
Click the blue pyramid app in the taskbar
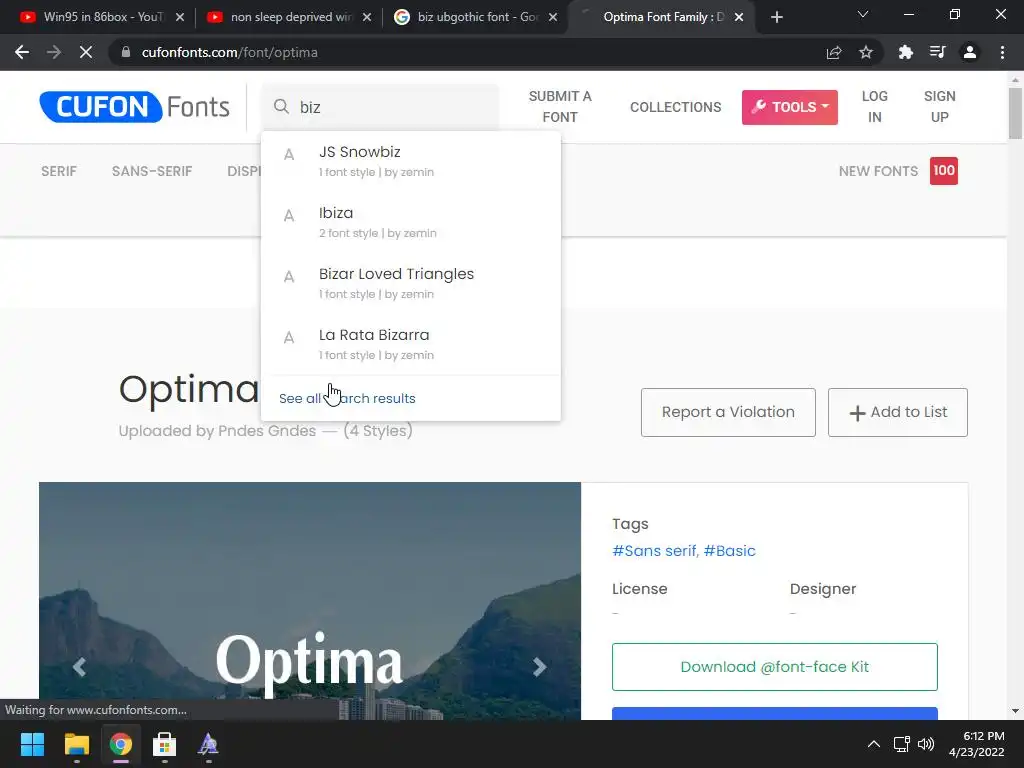208,744
